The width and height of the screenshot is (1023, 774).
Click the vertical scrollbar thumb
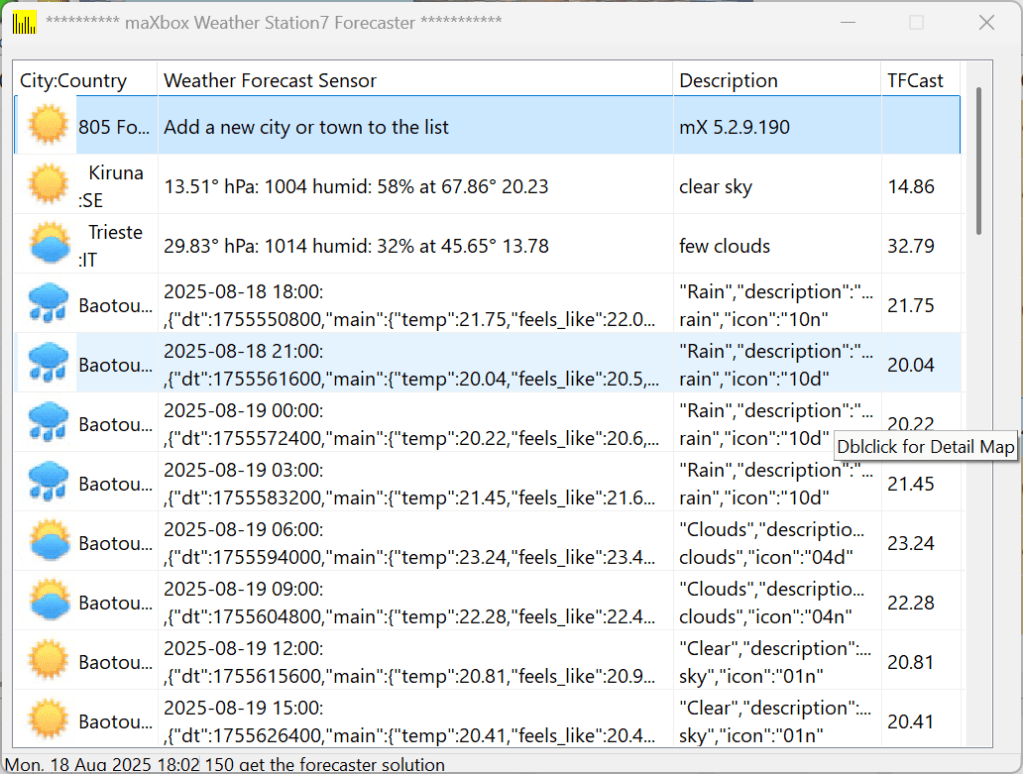[978, 160]
